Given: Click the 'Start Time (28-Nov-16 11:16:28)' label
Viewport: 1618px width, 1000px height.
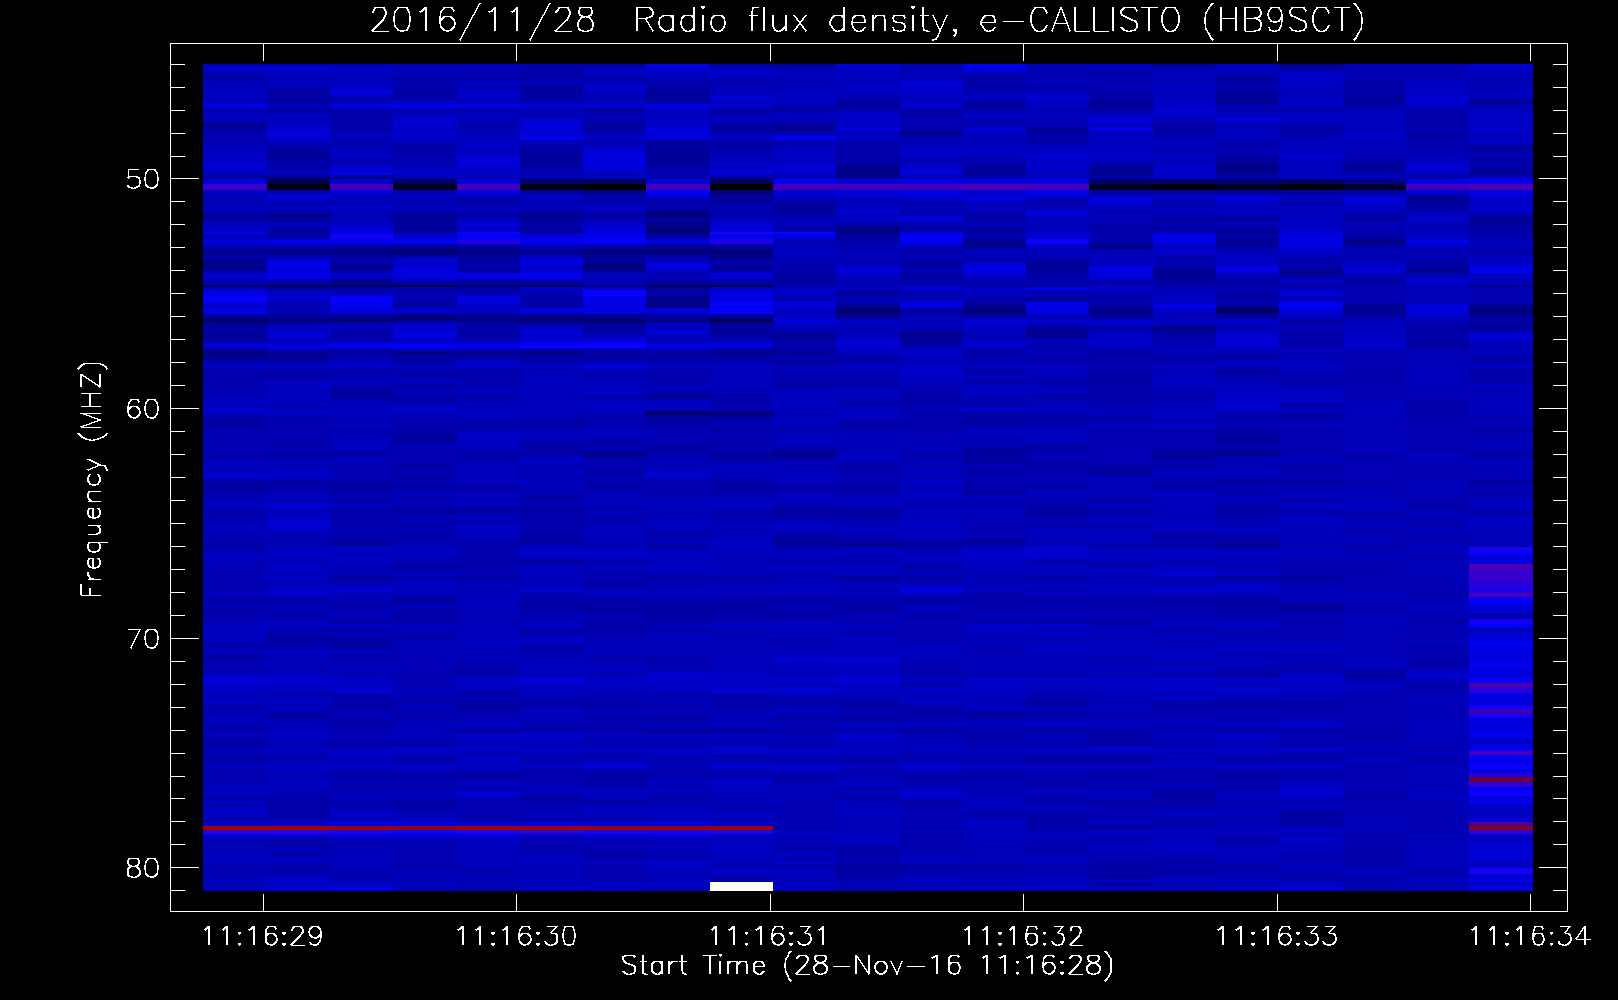Looking at the screenshot, I should [x=867, y=966].
